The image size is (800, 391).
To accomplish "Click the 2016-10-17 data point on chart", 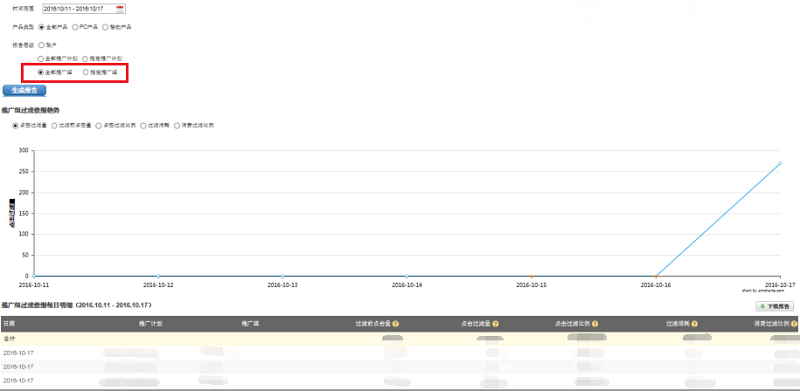I will (x=780, y=163).
